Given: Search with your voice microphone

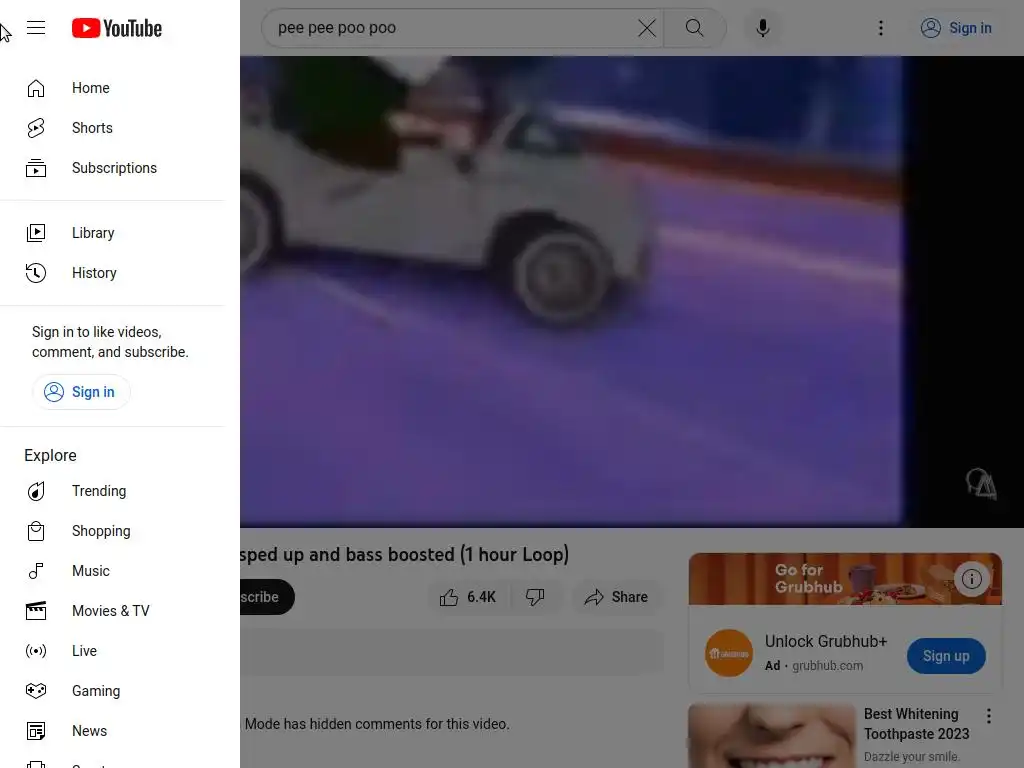Looking at the screenshot, I should point(762,28).
